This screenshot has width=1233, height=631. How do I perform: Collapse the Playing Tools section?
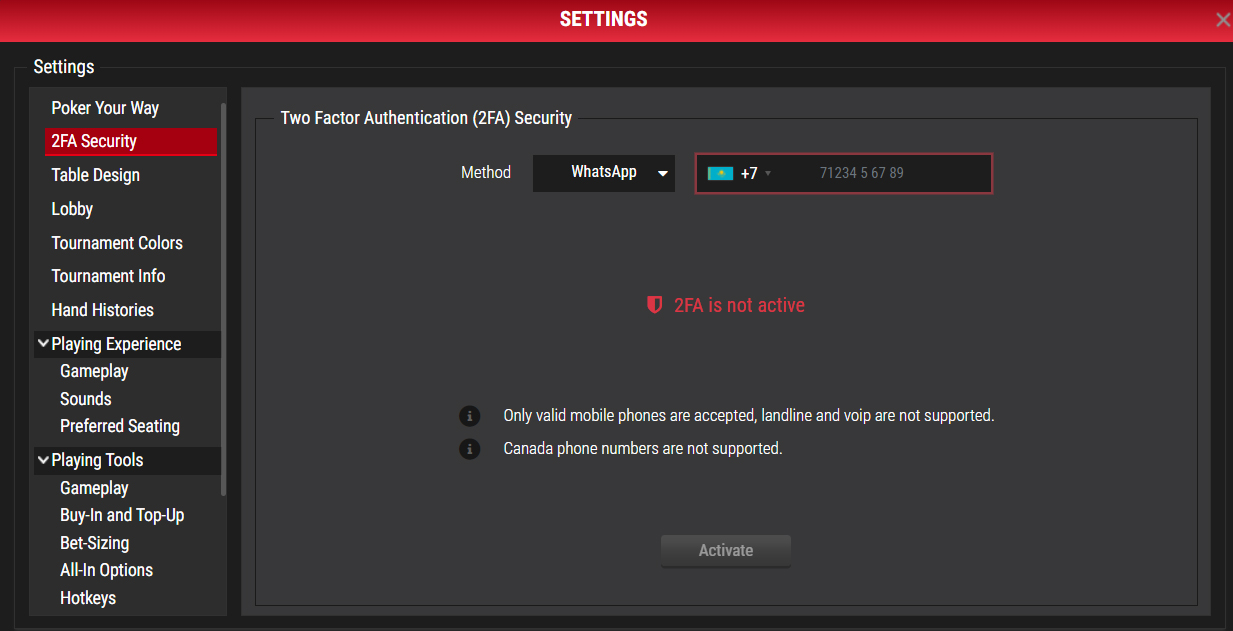pos(43,460)
